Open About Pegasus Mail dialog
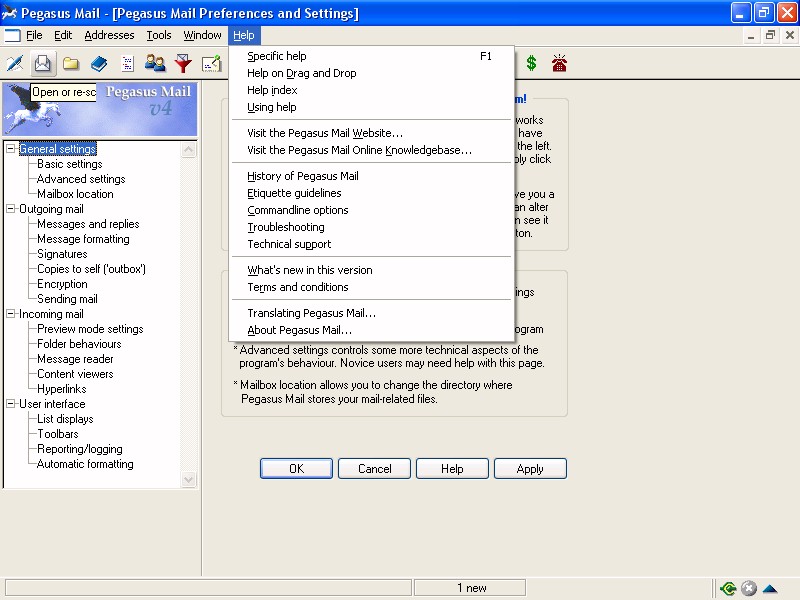This screenshot has width=800, height=600. click(x=371, y=330)
